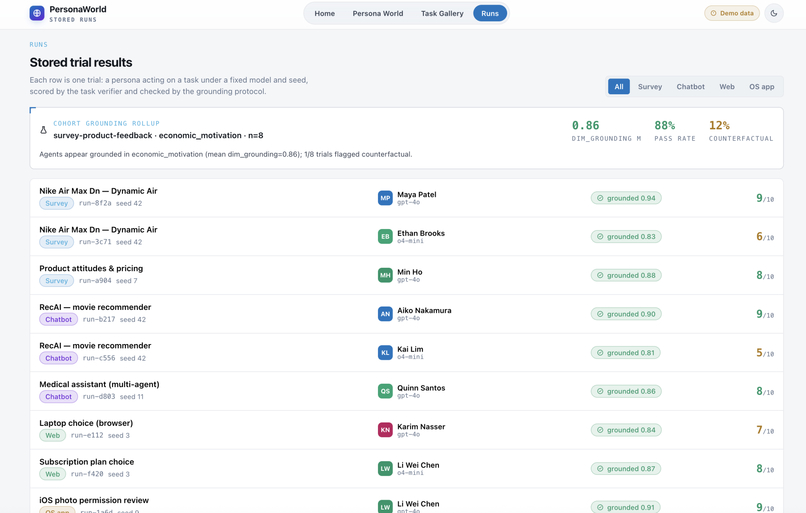Filter trials by Survey
The width and height of the screenshot is (806, 513).
pos(650,86)
